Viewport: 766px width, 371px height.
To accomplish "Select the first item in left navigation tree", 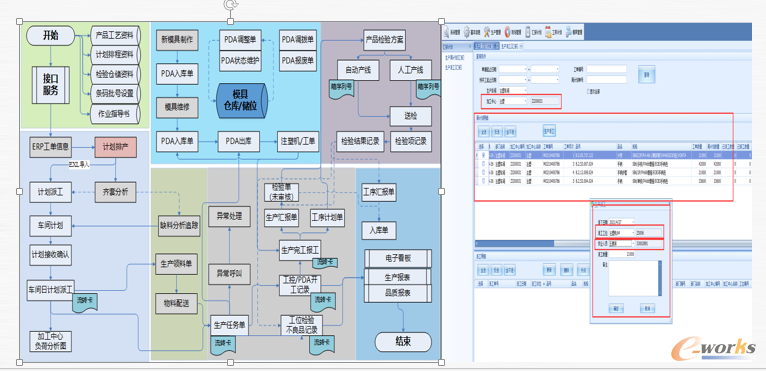I will [x=454, y=57].
